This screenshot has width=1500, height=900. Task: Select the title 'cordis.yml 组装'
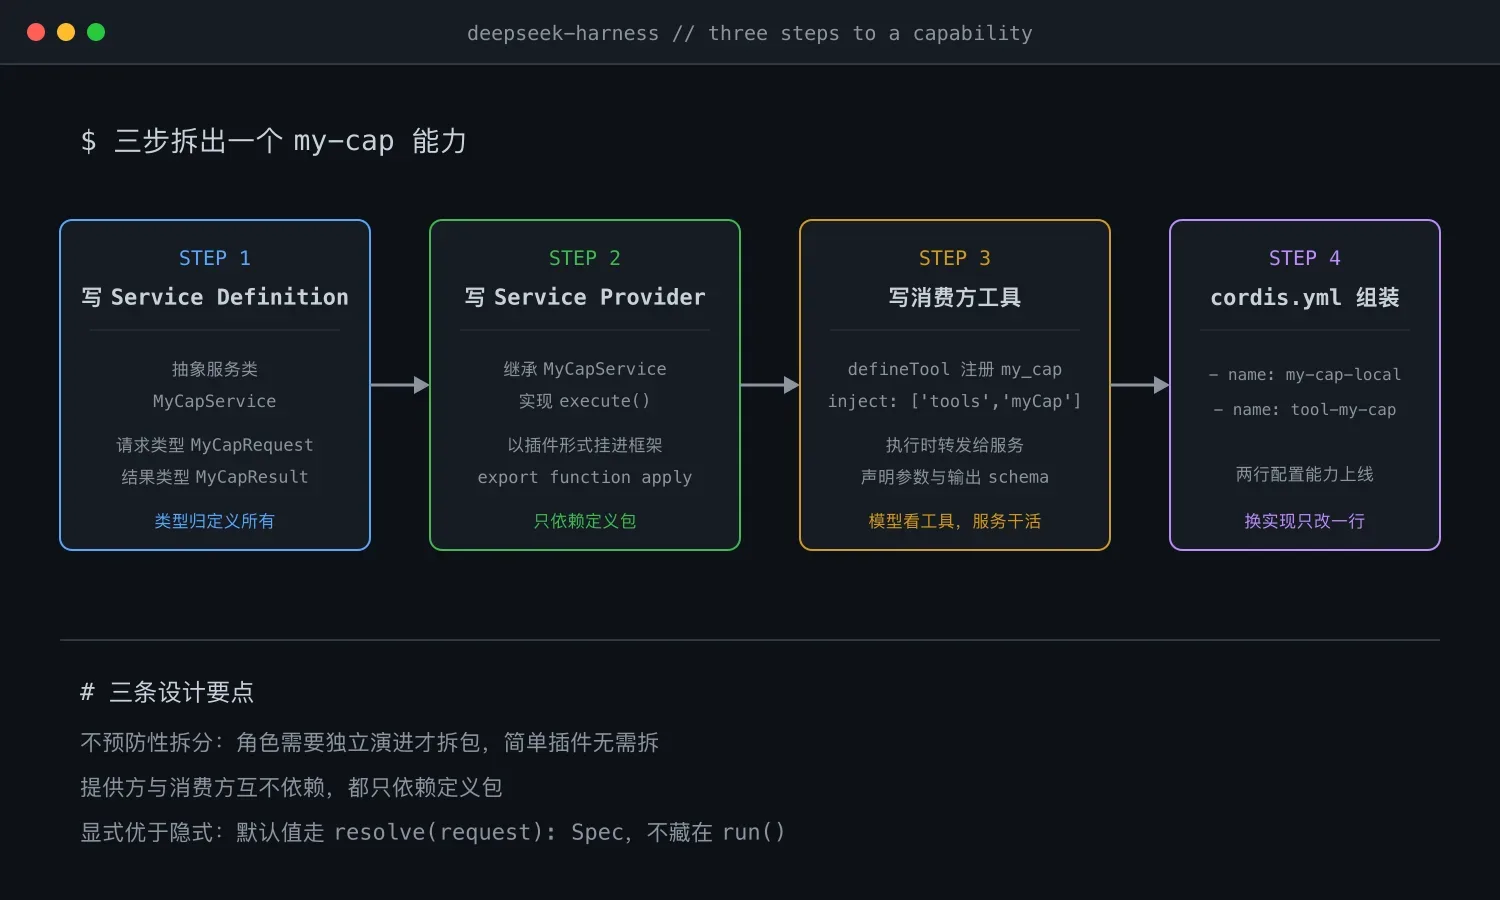[1305, 297]
